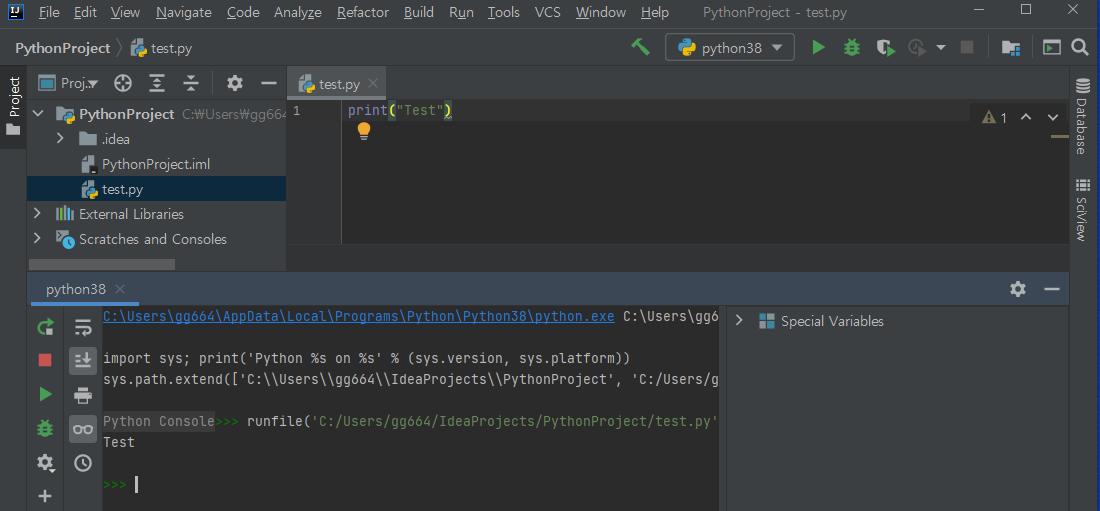Screen dimensions: 1100x511
Task: Select the test.py editor tab
Action: pyautogui.click(x=338, y=84)
